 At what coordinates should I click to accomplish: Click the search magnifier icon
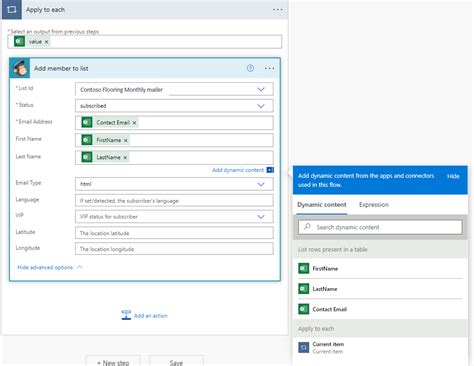pos(307,227)
